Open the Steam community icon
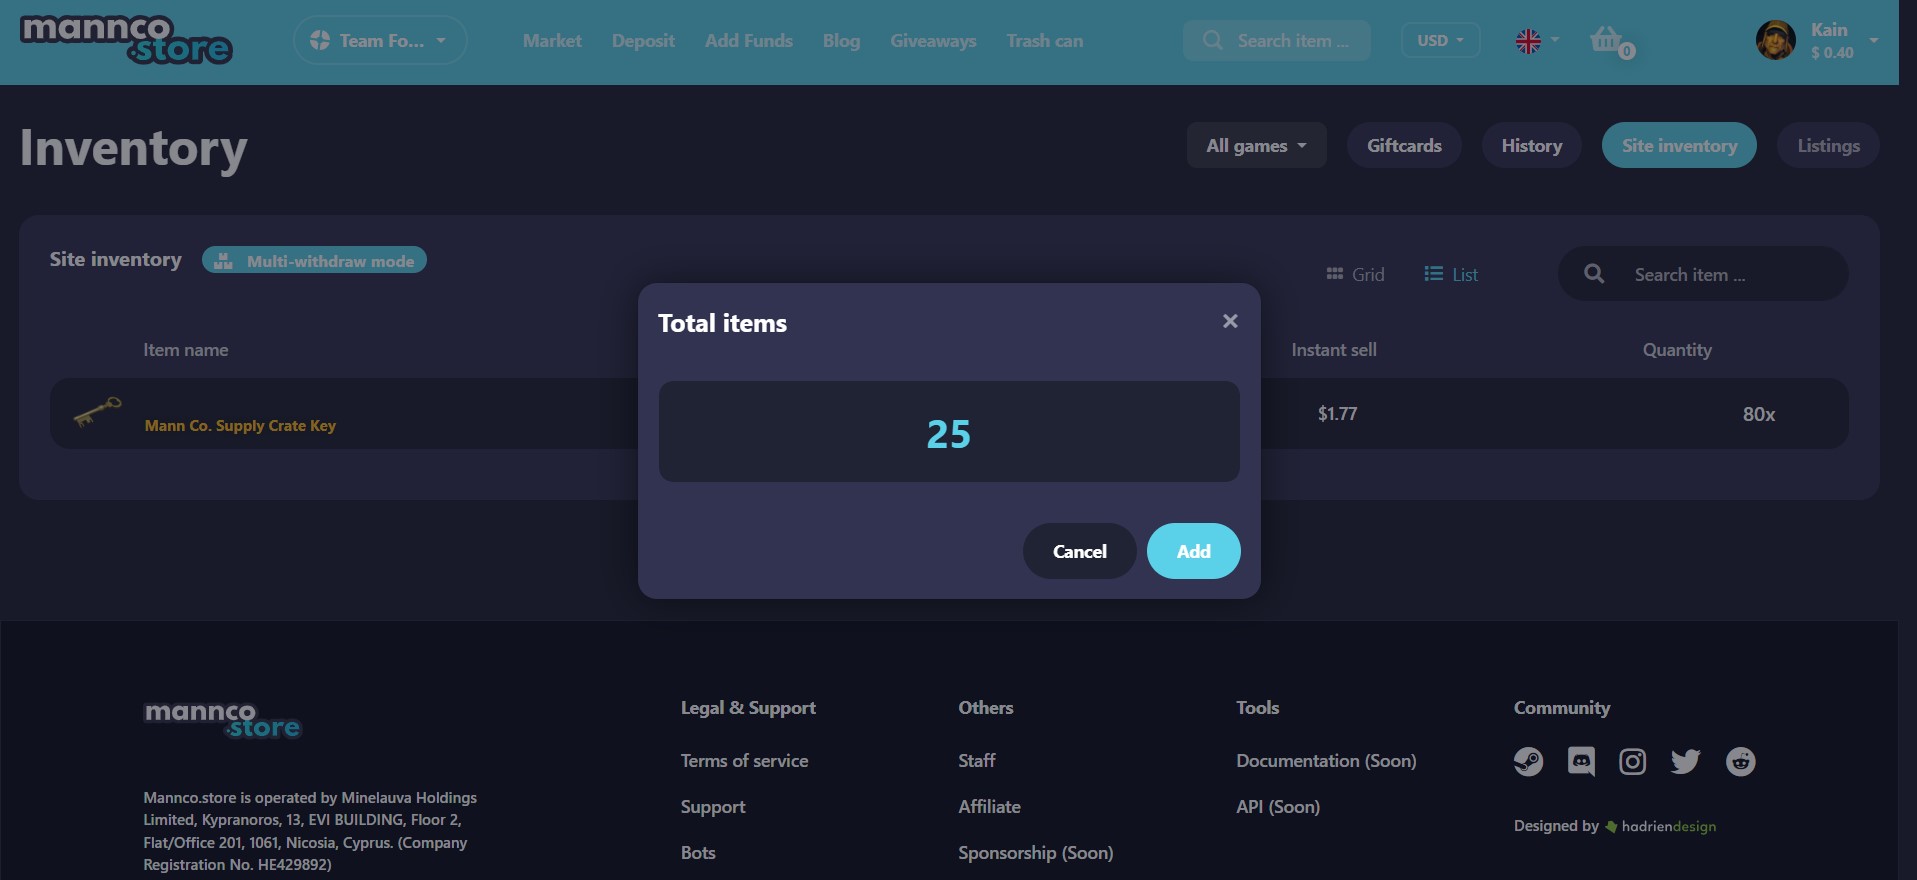Image resolution: width=1917 pixels, height=880 pixels. click(x=1528, y=762)
